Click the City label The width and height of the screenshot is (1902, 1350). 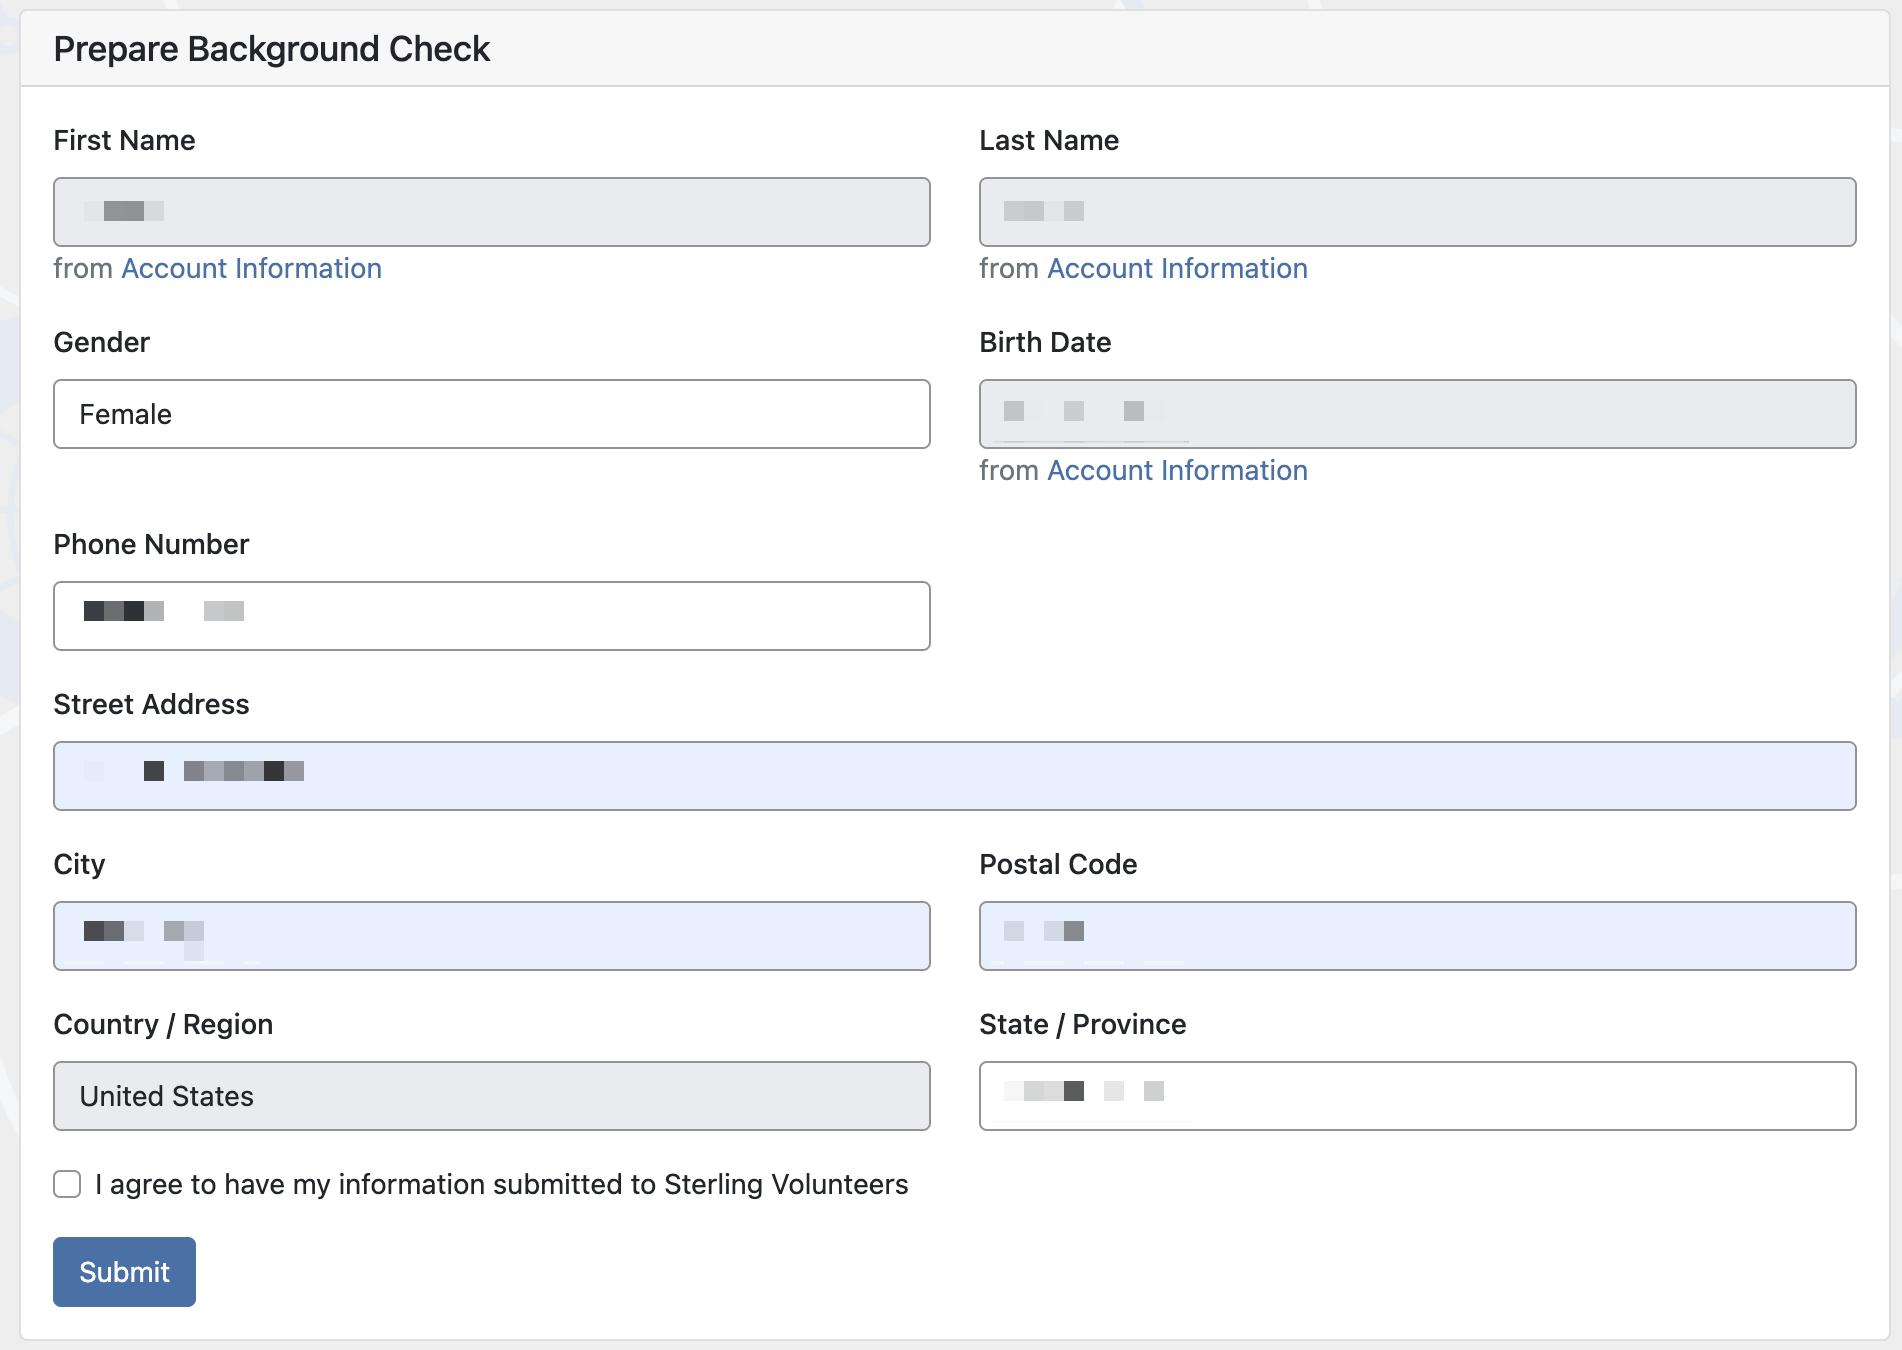click(79, 864)
